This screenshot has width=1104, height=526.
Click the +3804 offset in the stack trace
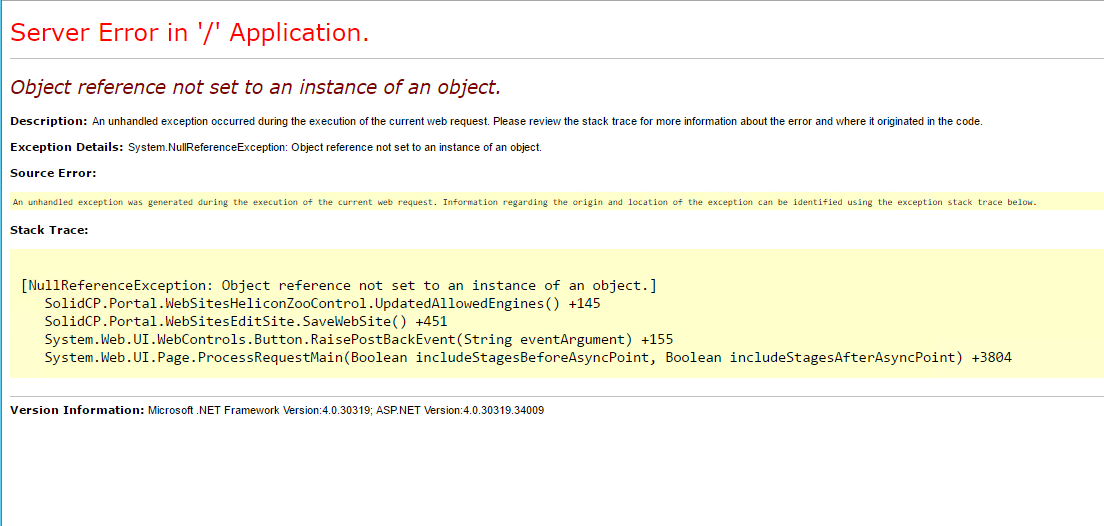[991, 358]
